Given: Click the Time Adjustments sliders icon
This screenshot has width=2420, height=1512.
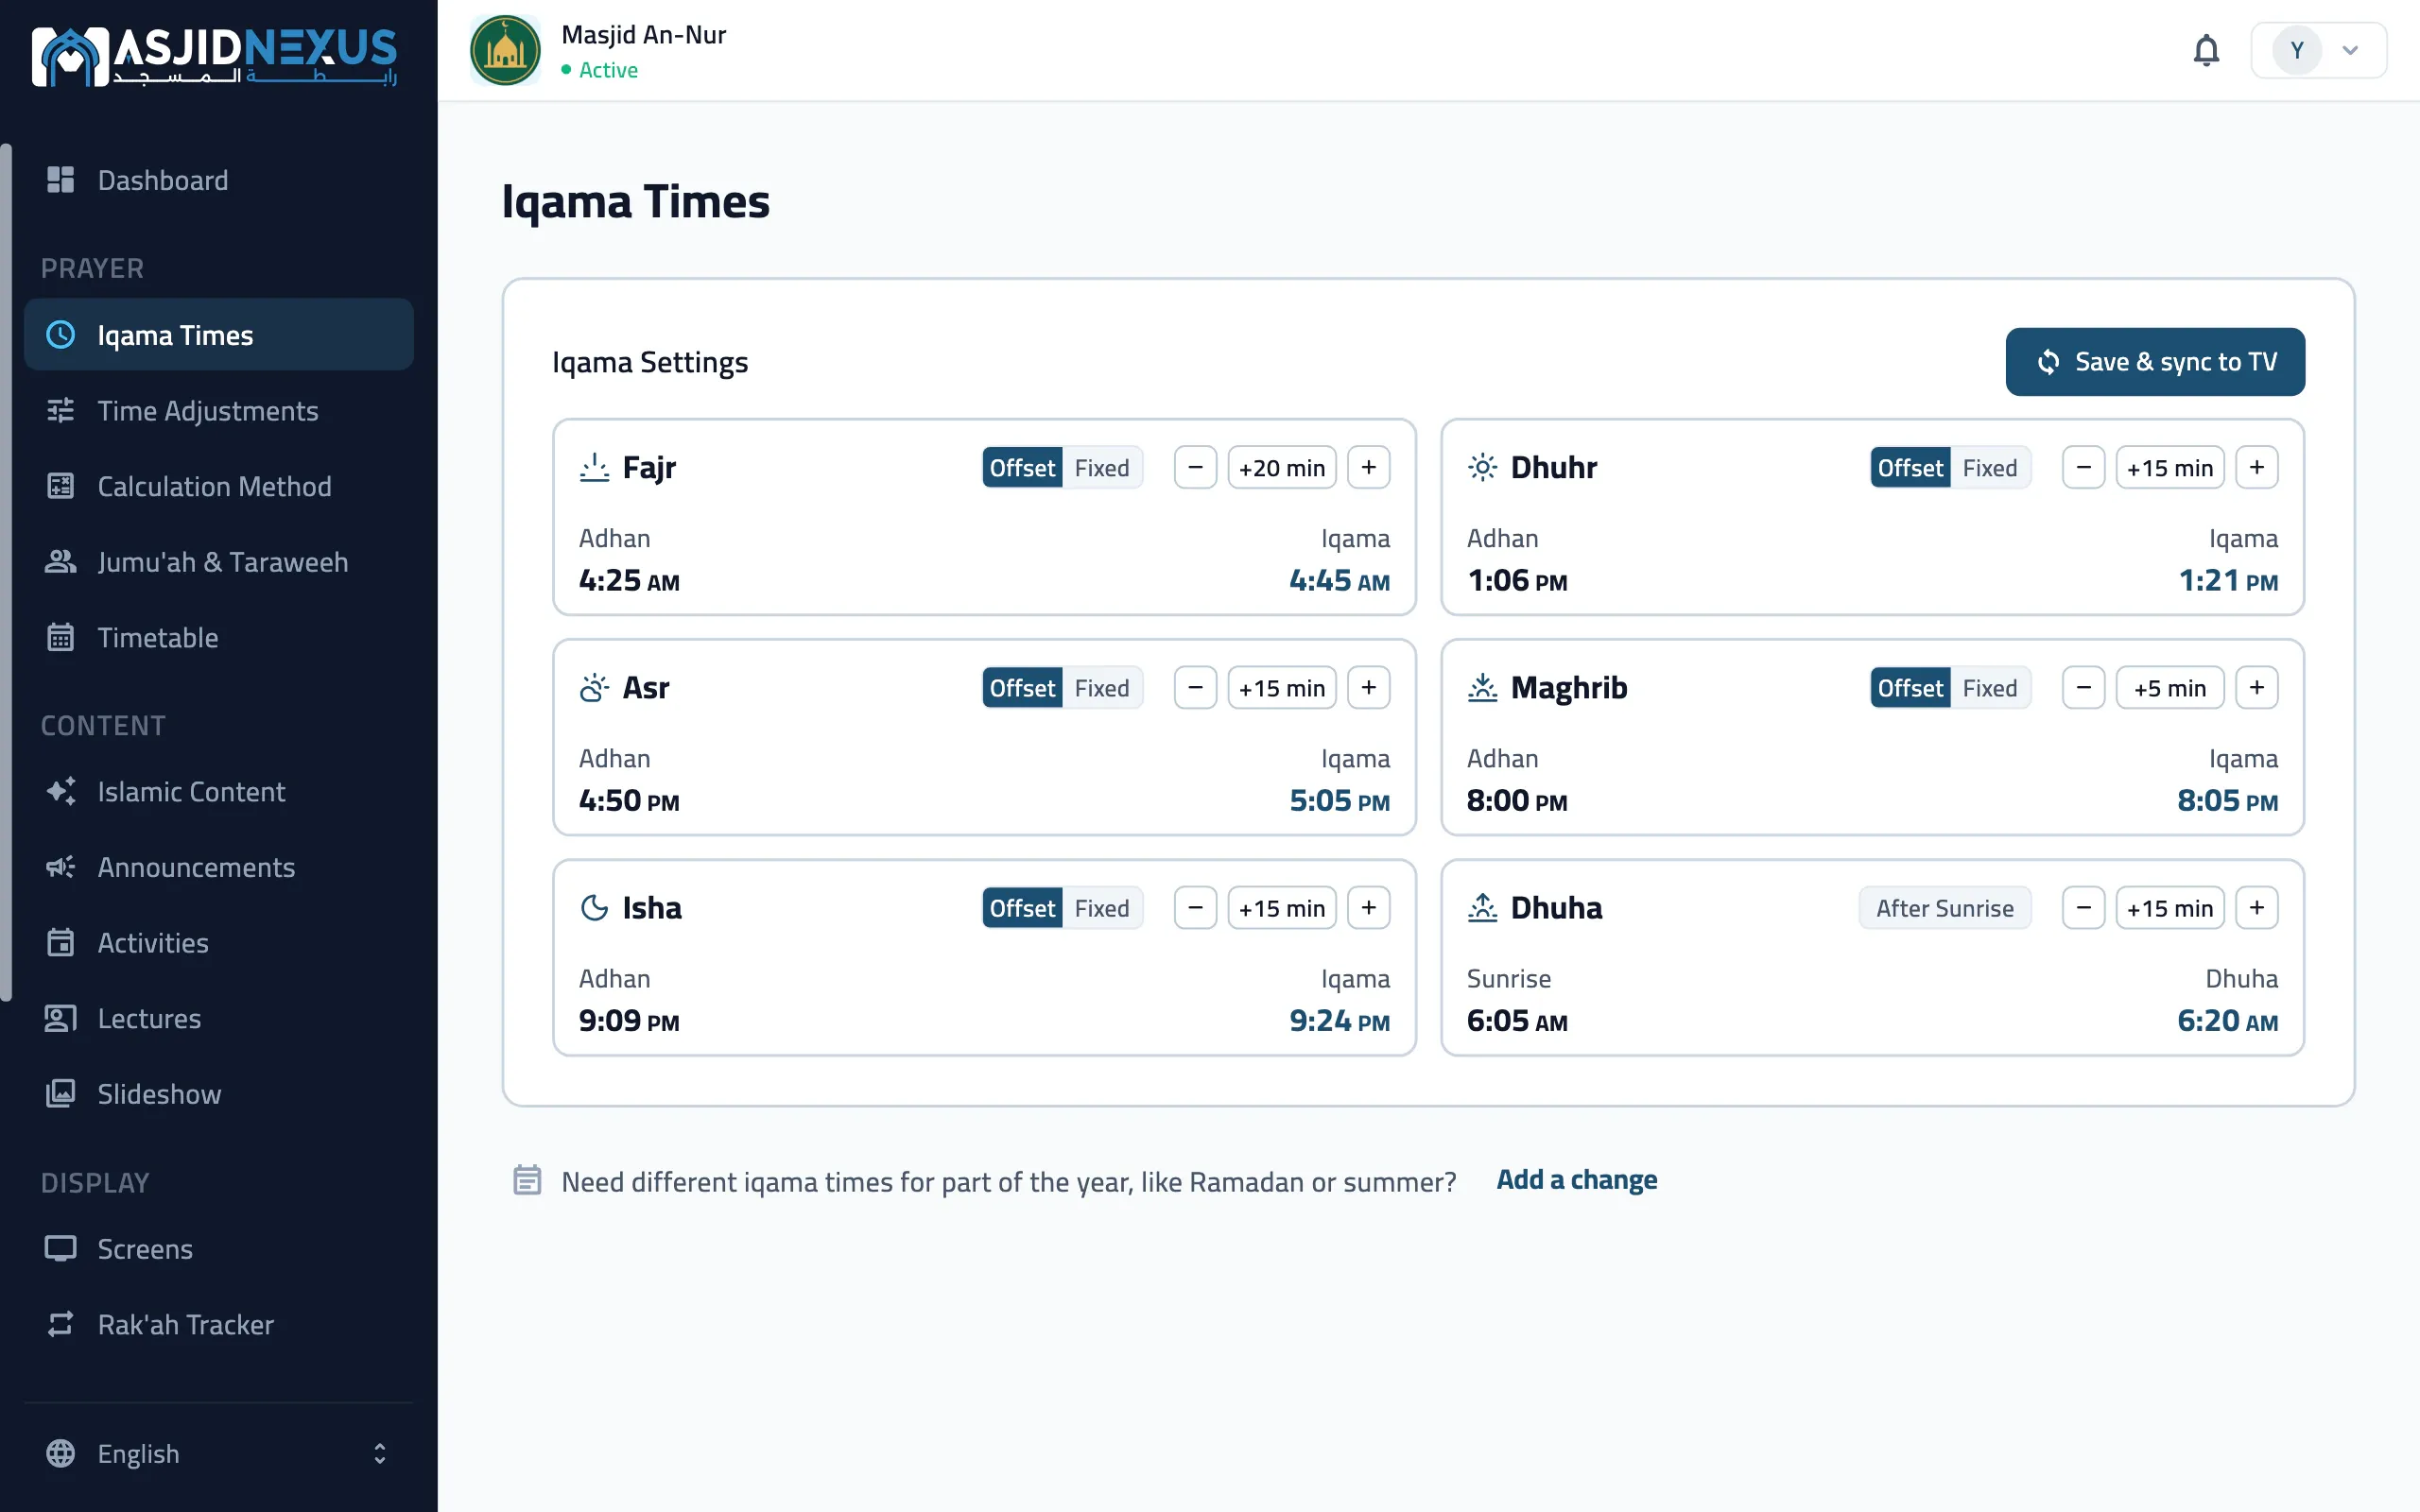Looking at the screenshot, I should (60, 410).
